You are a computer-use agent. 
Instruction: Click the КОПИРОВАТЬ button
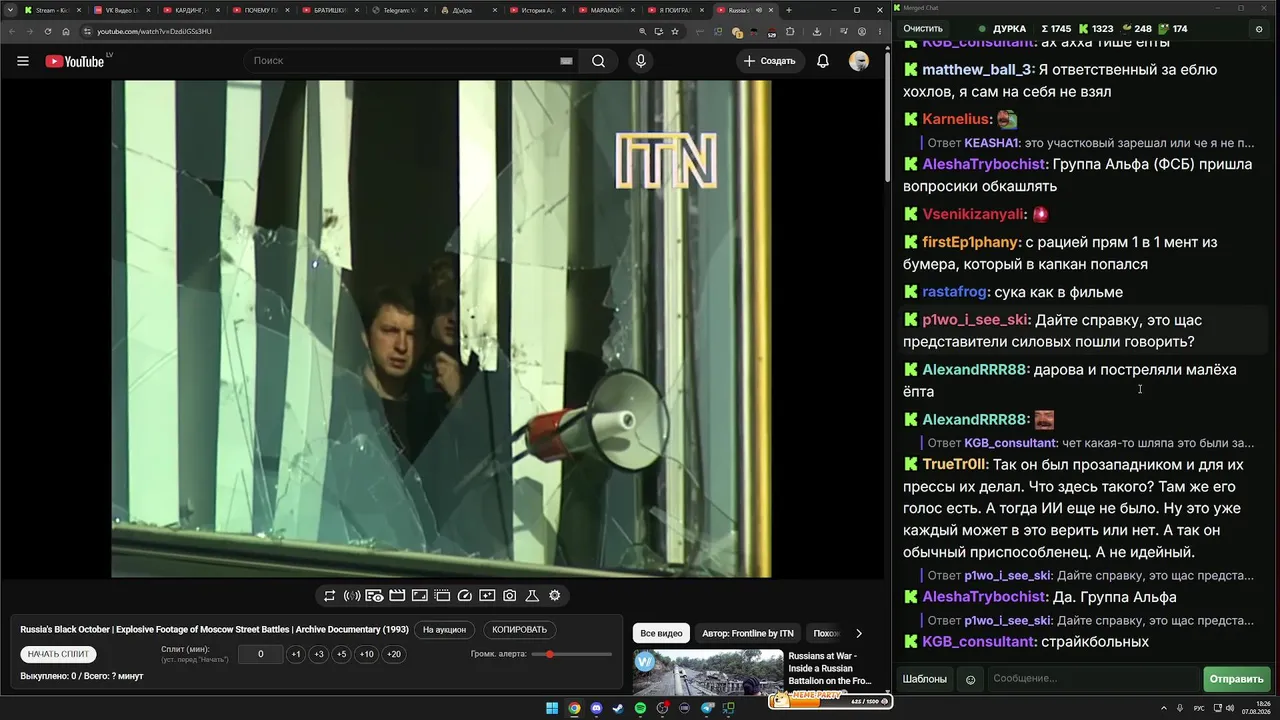(520, 630)
